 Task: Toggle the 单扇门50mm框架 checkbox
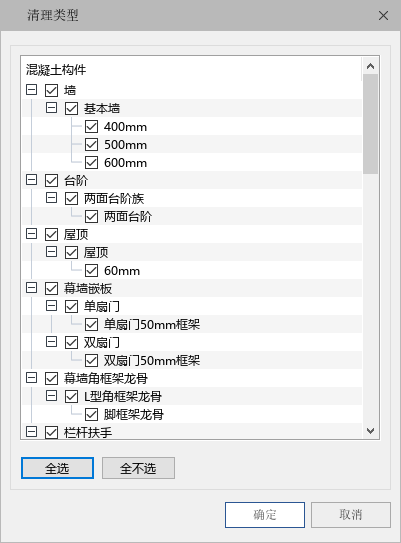(91, 325)
